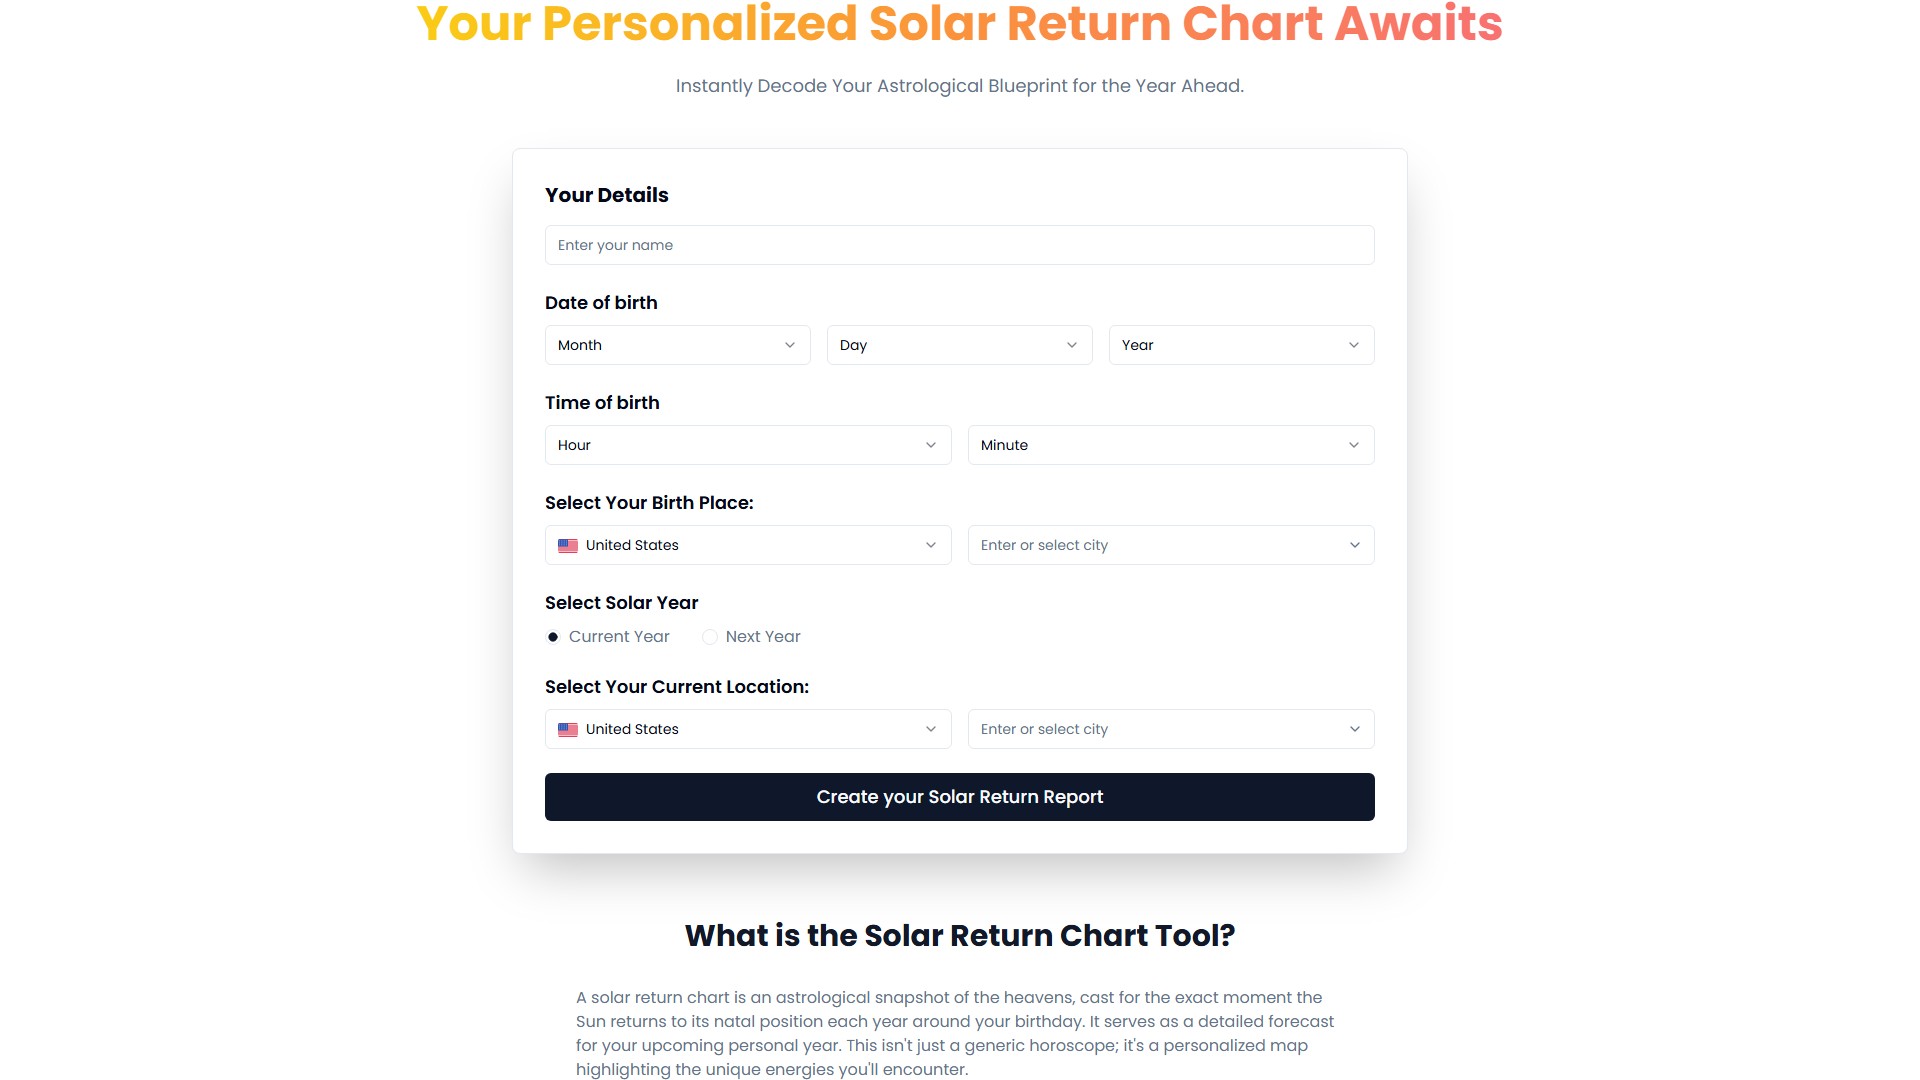The width and height of the screenshot is (1920, 1080).
Task: Select the Current Year radio button
Action: tap(553, 636)
